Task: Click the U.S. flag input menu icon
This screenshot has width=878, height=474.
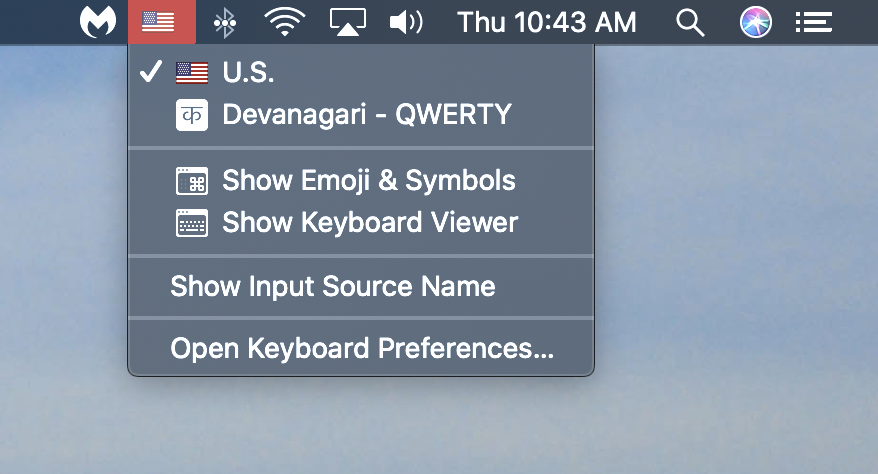Action: pos(162,22)
